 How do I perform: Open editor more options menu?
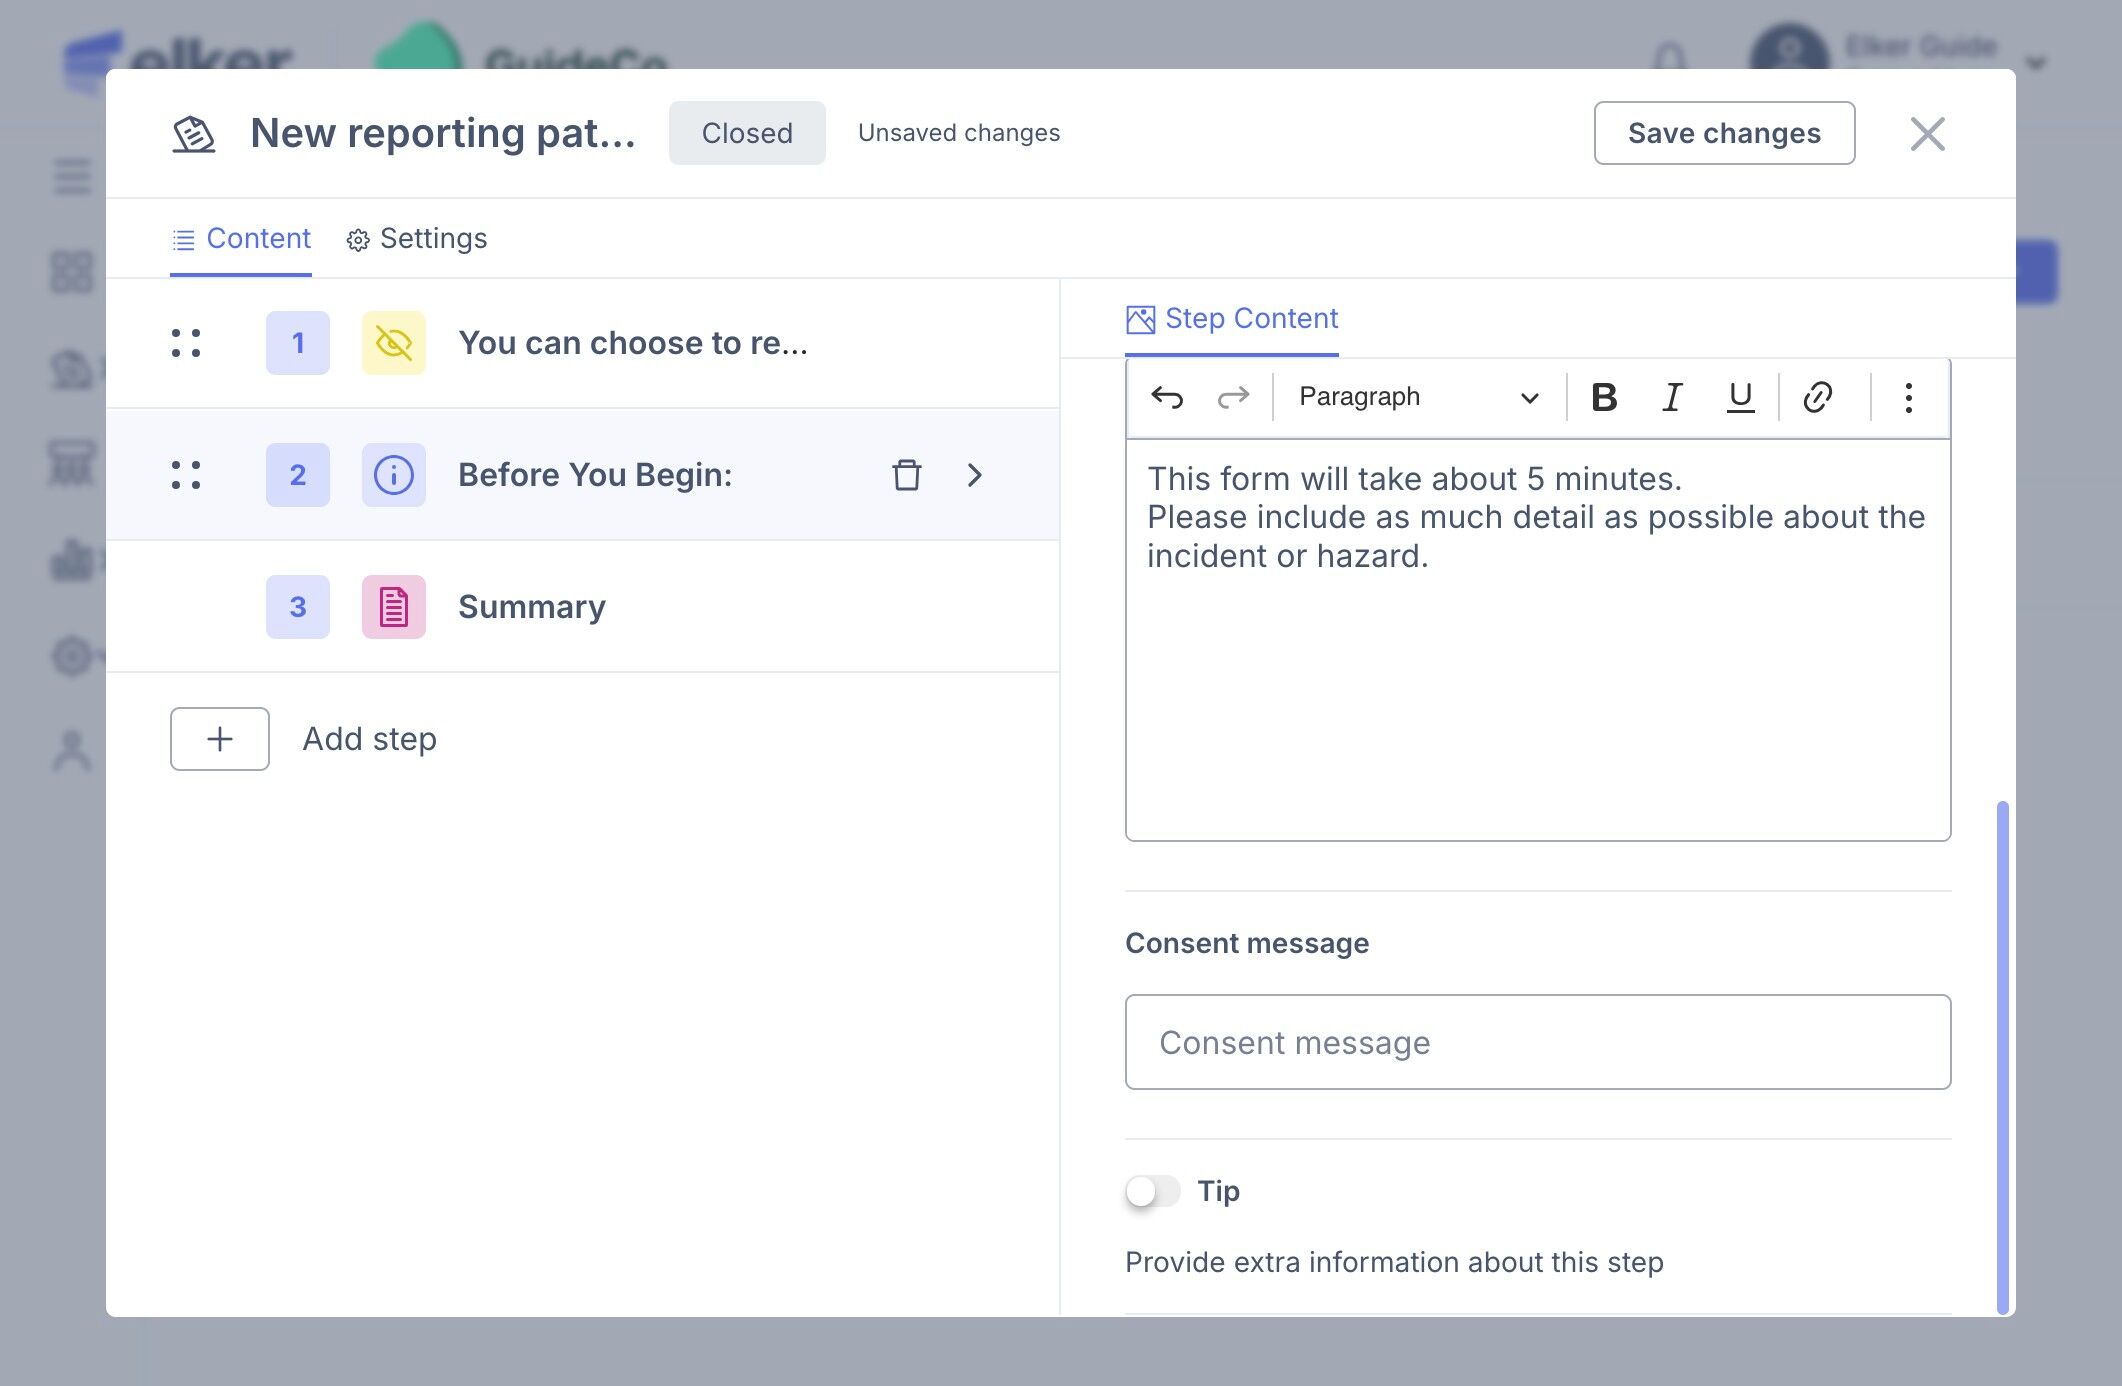tap(1908, 397)
